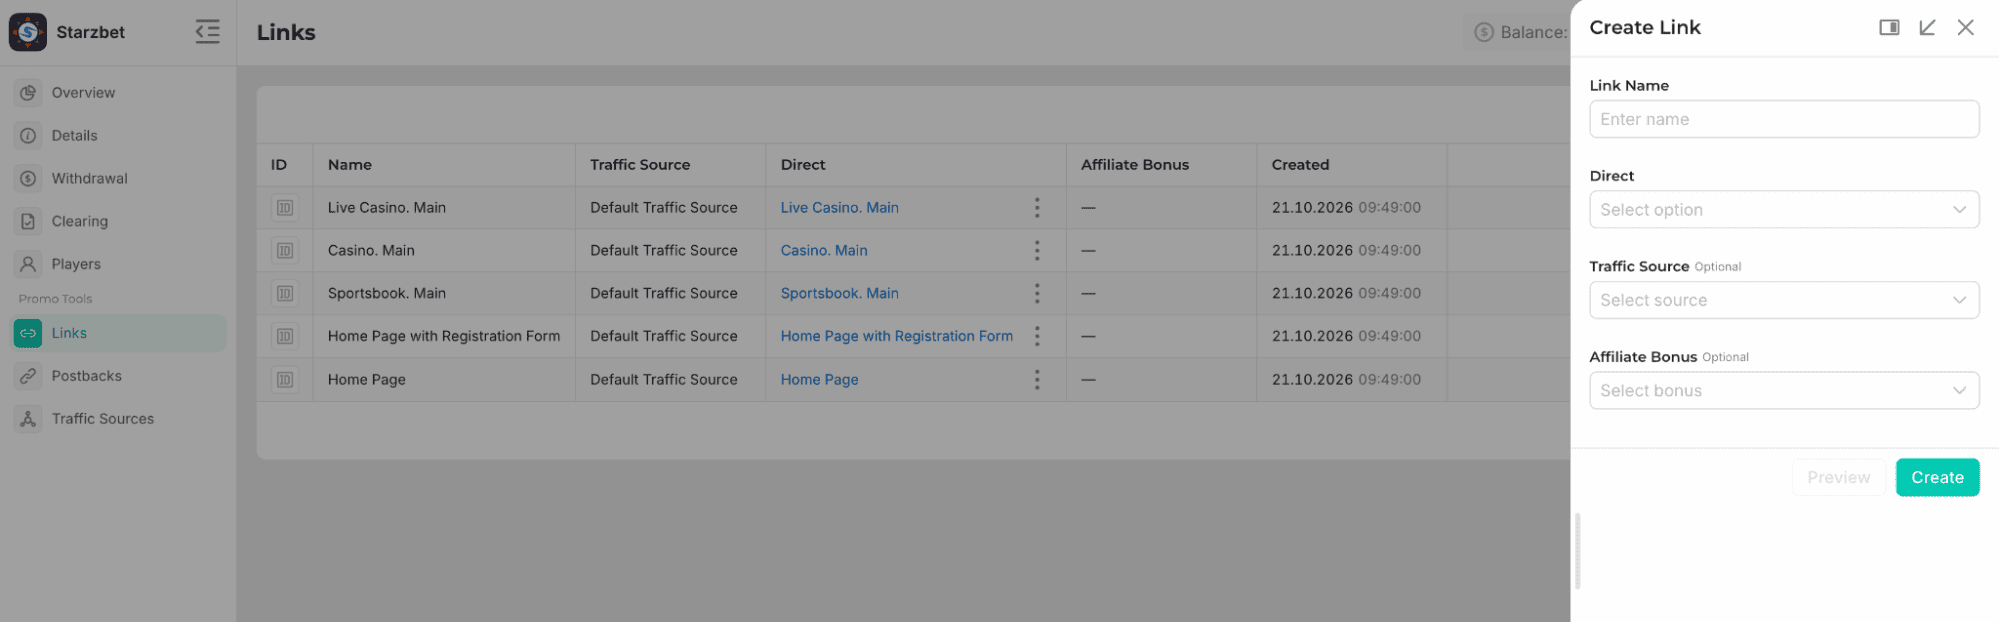The image size is (1999, 622).
Task: Open the Traffic Source dropdown
Action: coord(1783,300)
